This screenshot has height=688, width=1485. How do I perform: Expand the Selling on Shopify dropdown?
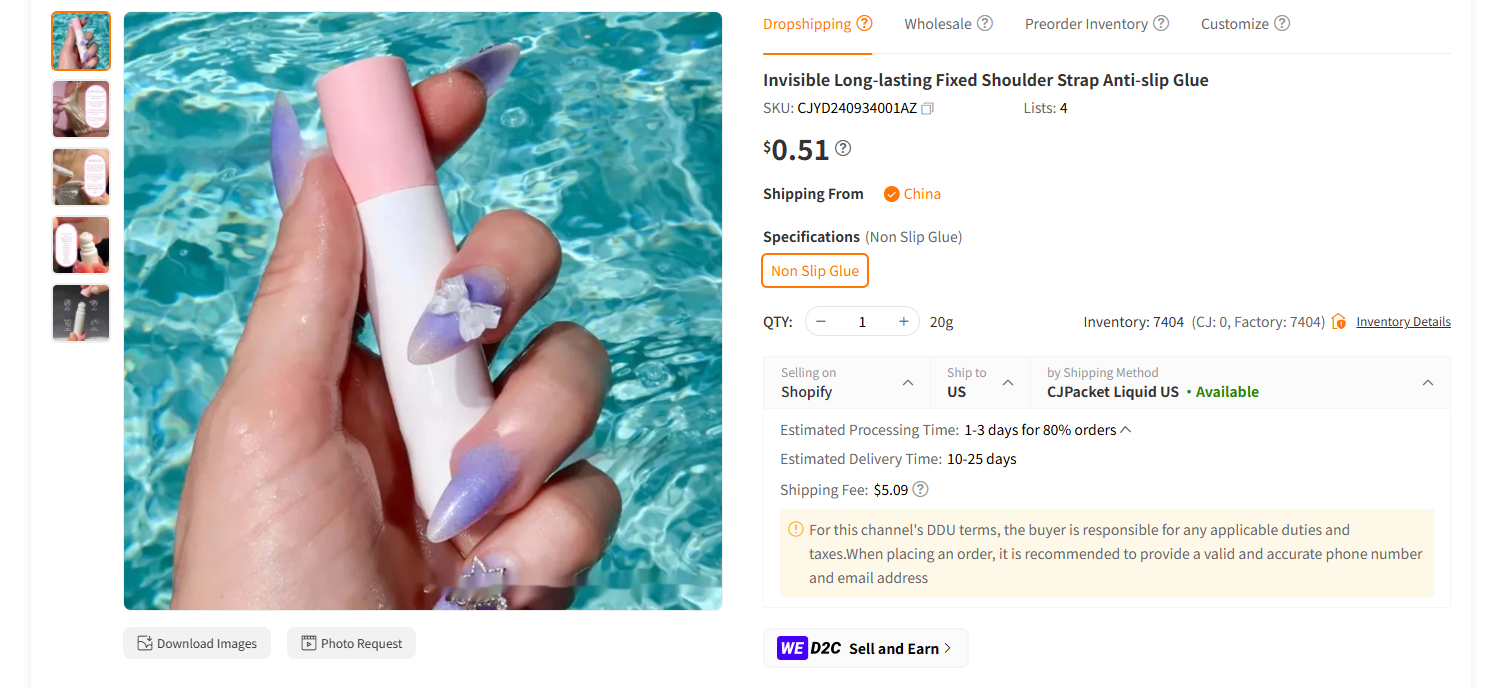click(908, 383)
